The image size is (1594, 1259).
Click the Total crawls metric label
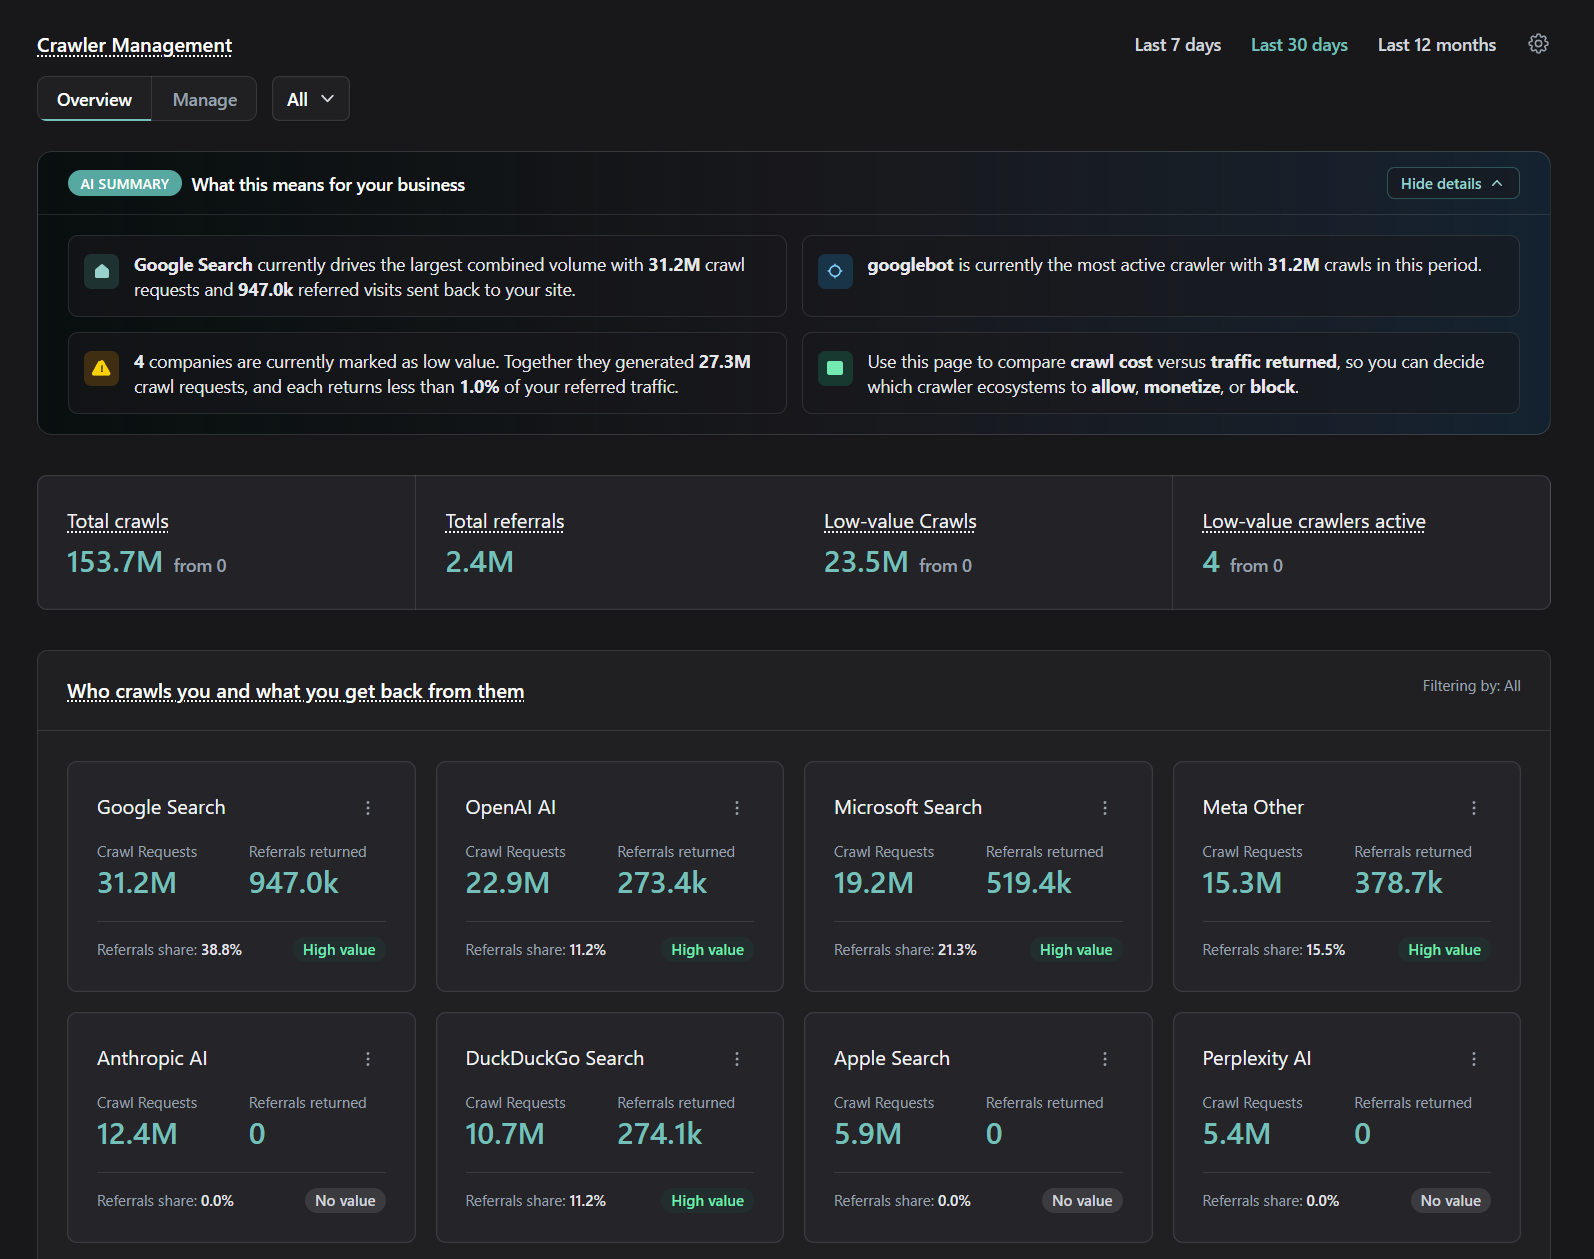[118, 522]
